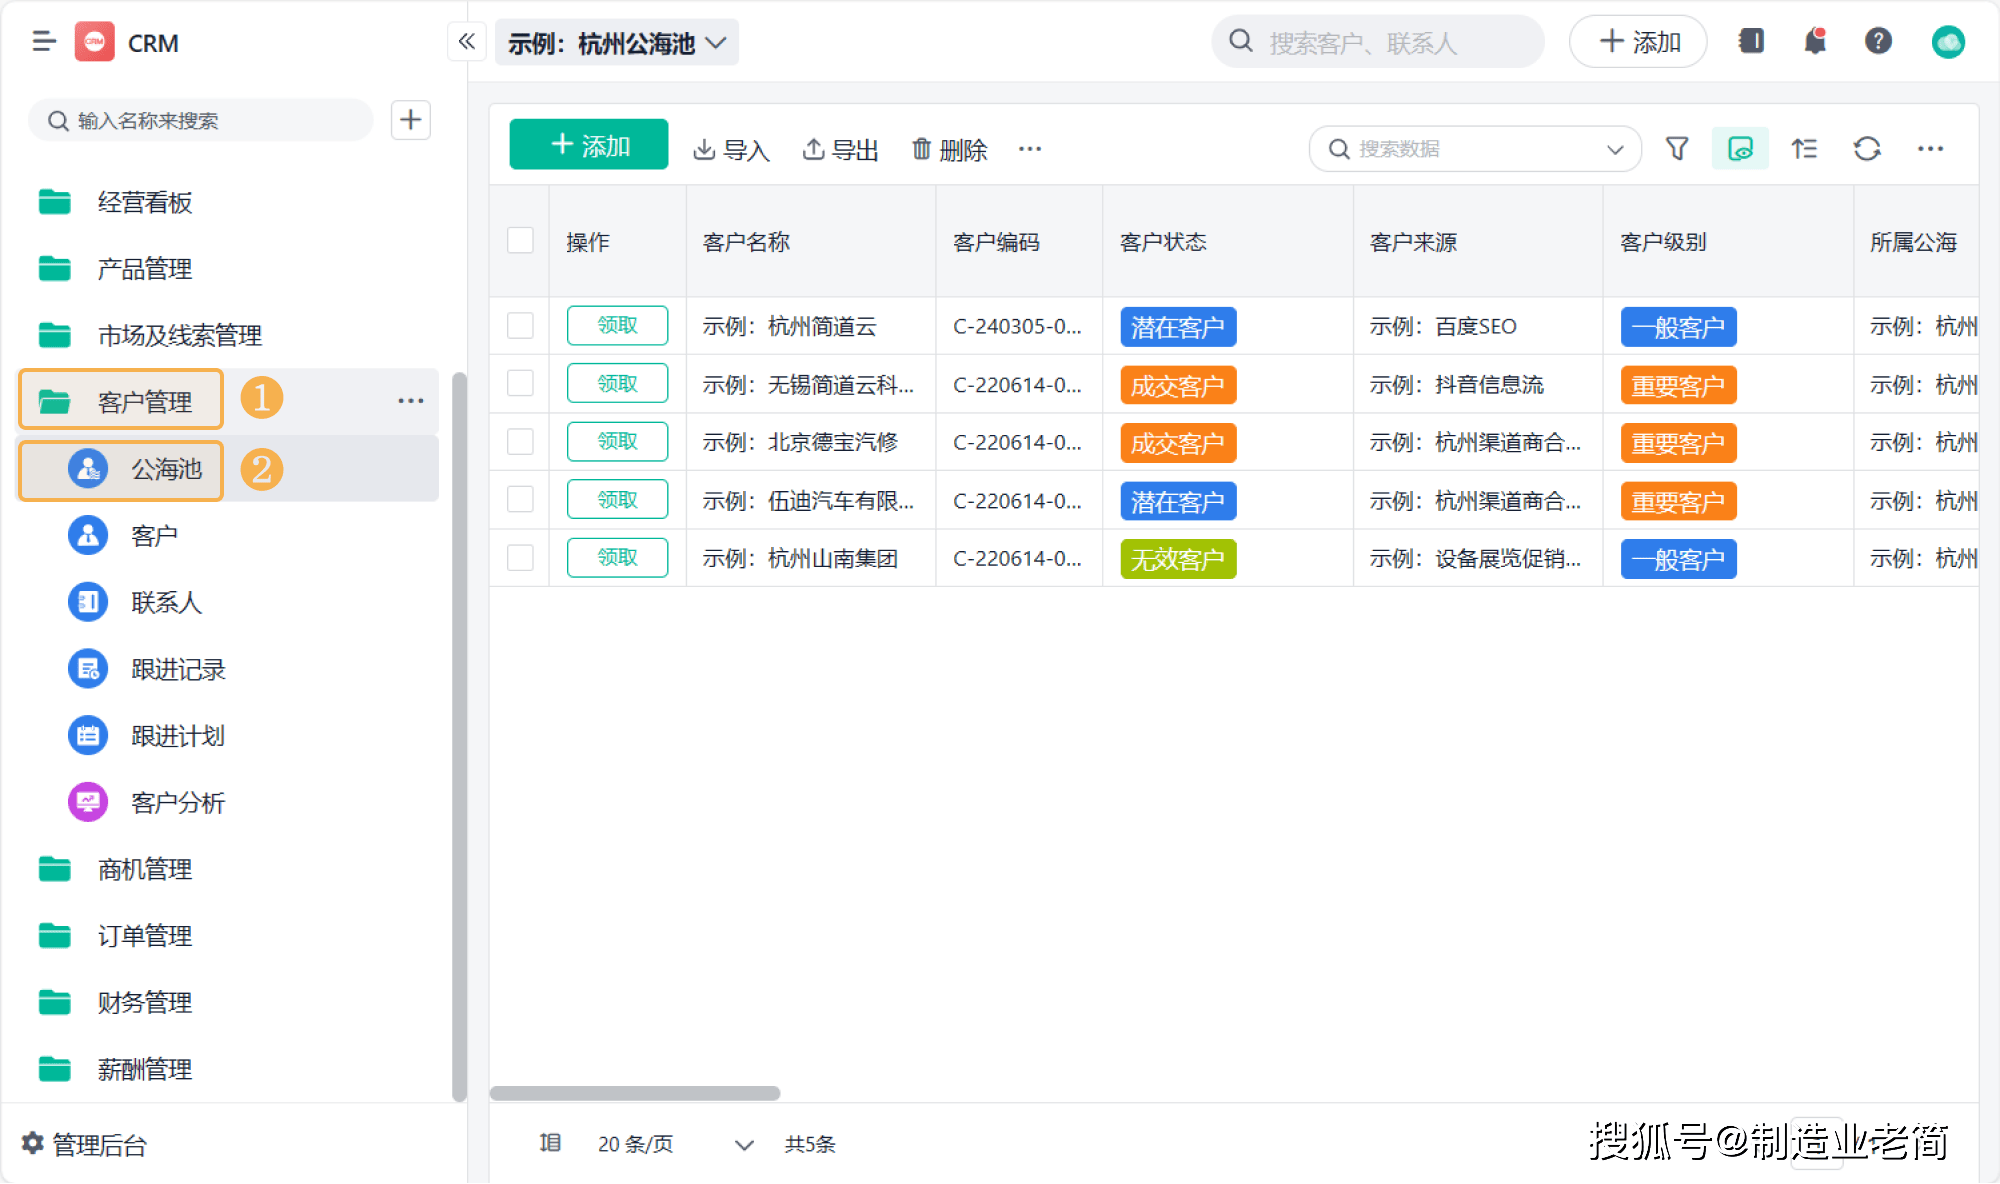Refresh the table data
Image resolution: width=2000 pixels, height=1184 pixels.
coord(1867,149)
